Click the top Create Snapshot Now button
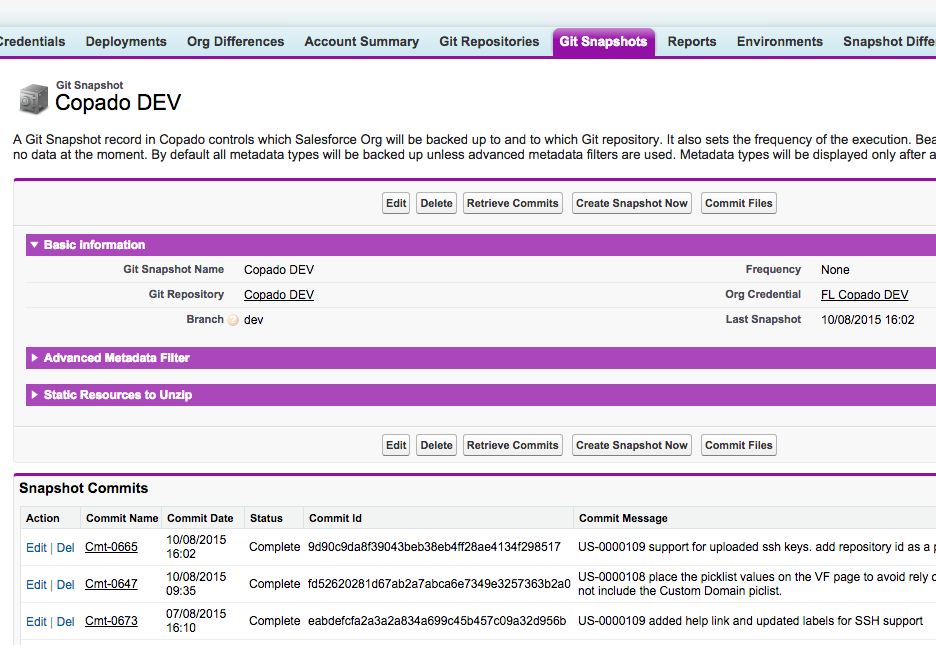936x645 pixels. tap(632, 203)
